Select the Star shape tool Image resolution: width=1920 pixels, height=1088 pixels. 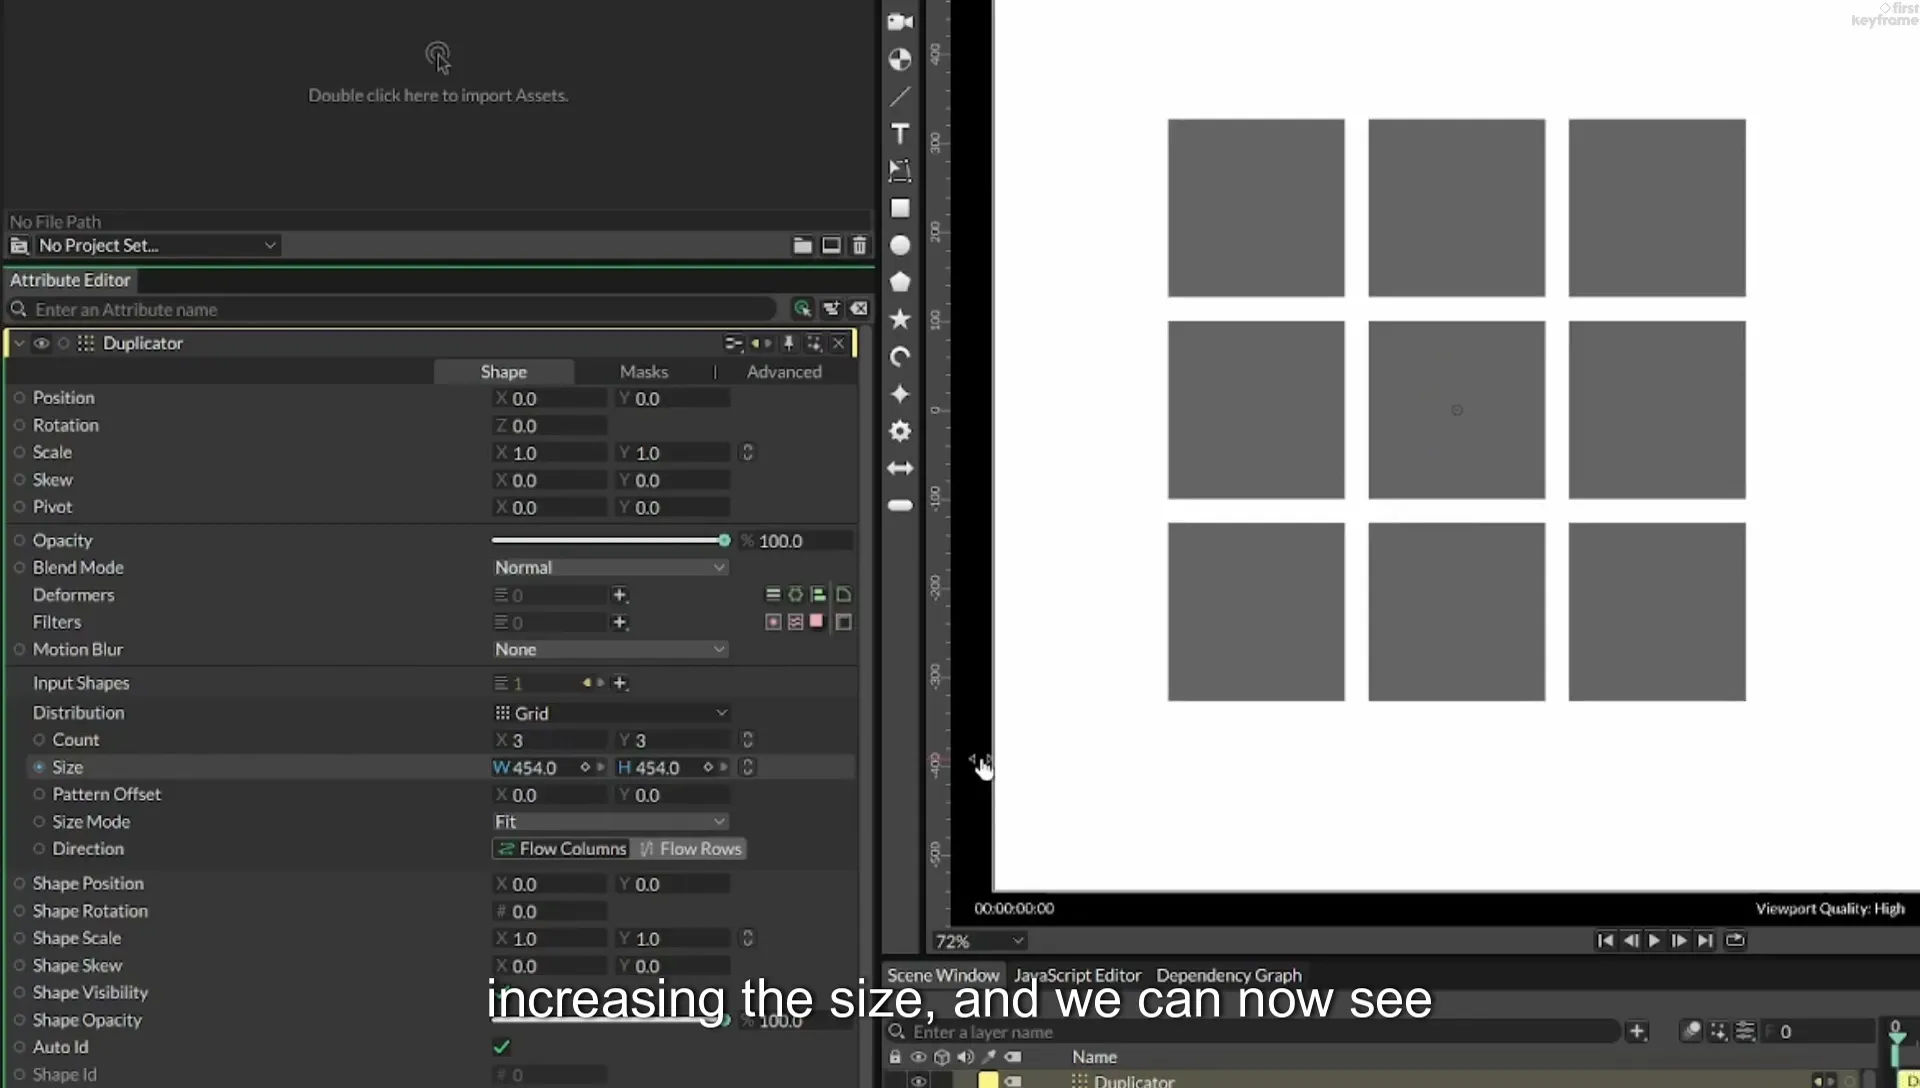(900, 319)
